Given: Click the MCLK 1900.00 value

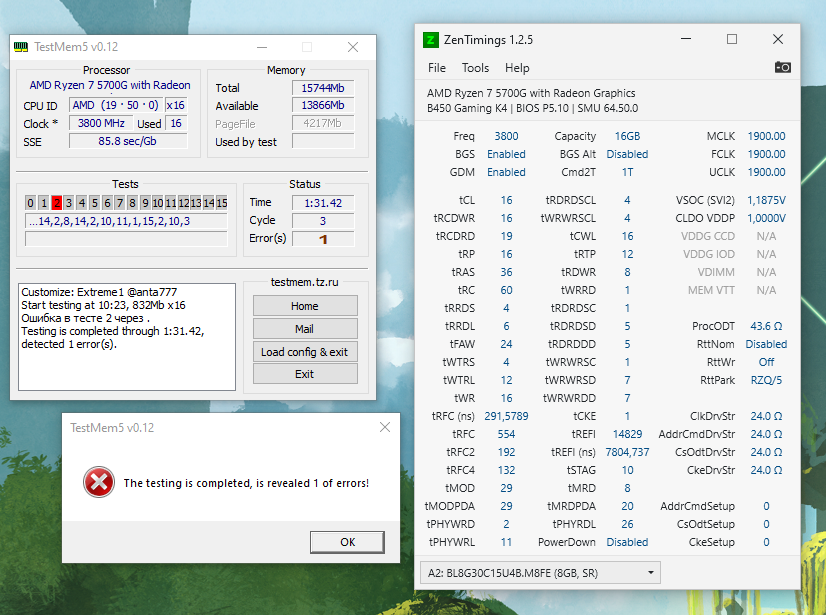Looking at the screenshot, I should (x=766, y=136).
